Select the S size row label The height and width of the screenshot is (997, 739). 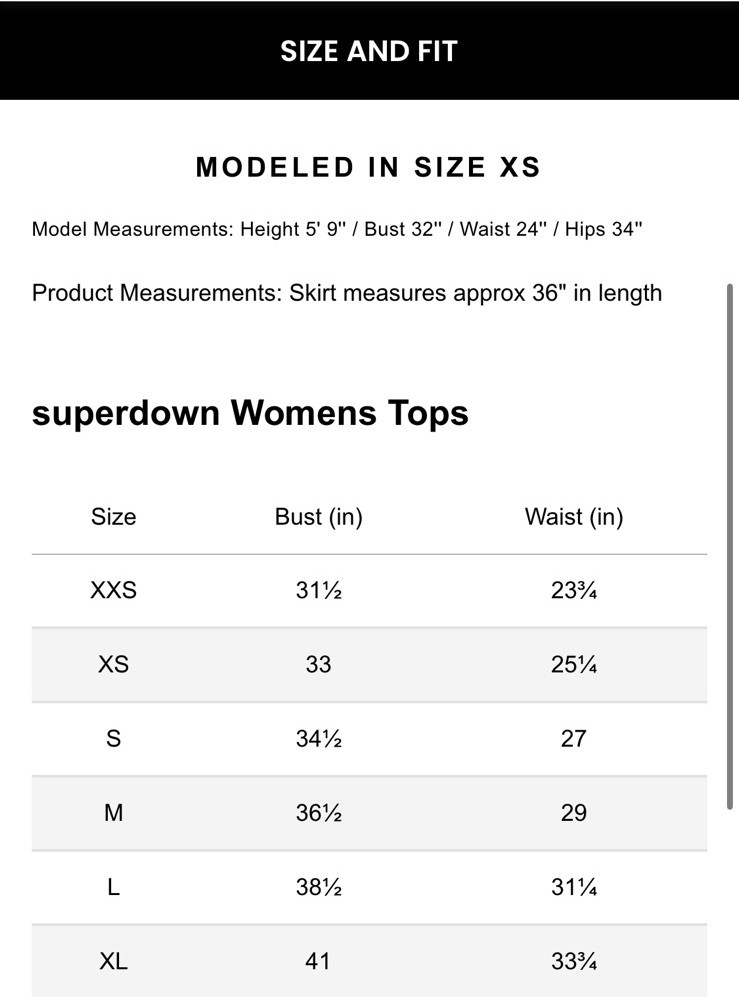pos(113,738)
